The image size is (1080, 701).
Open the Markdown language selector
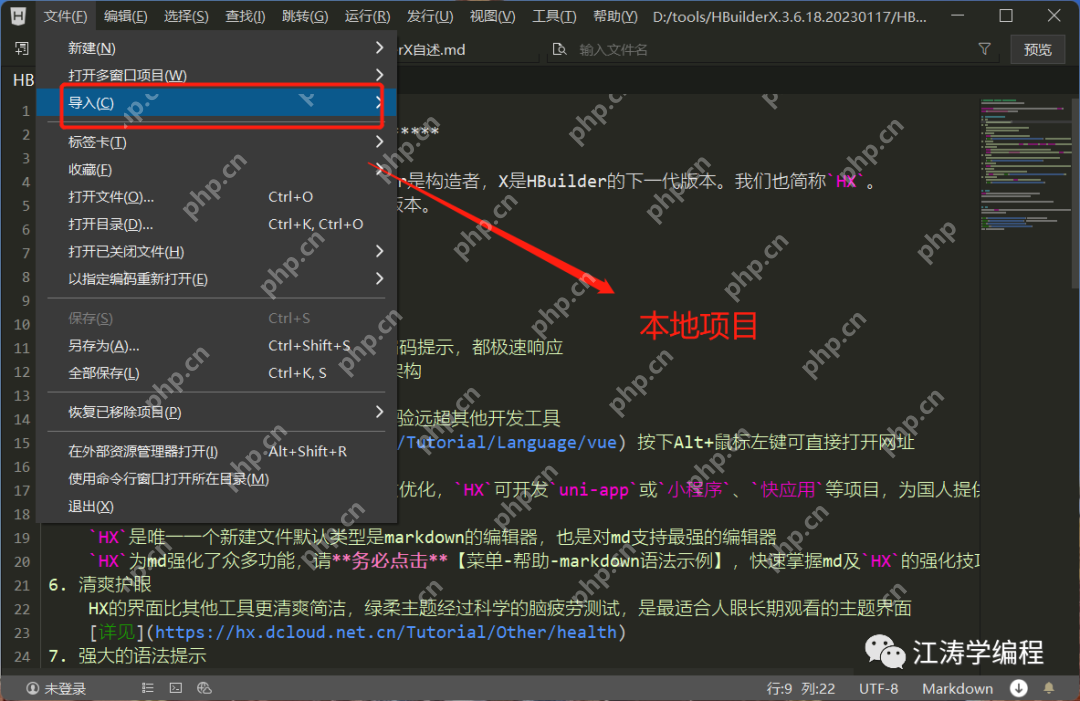click(957, 688)
